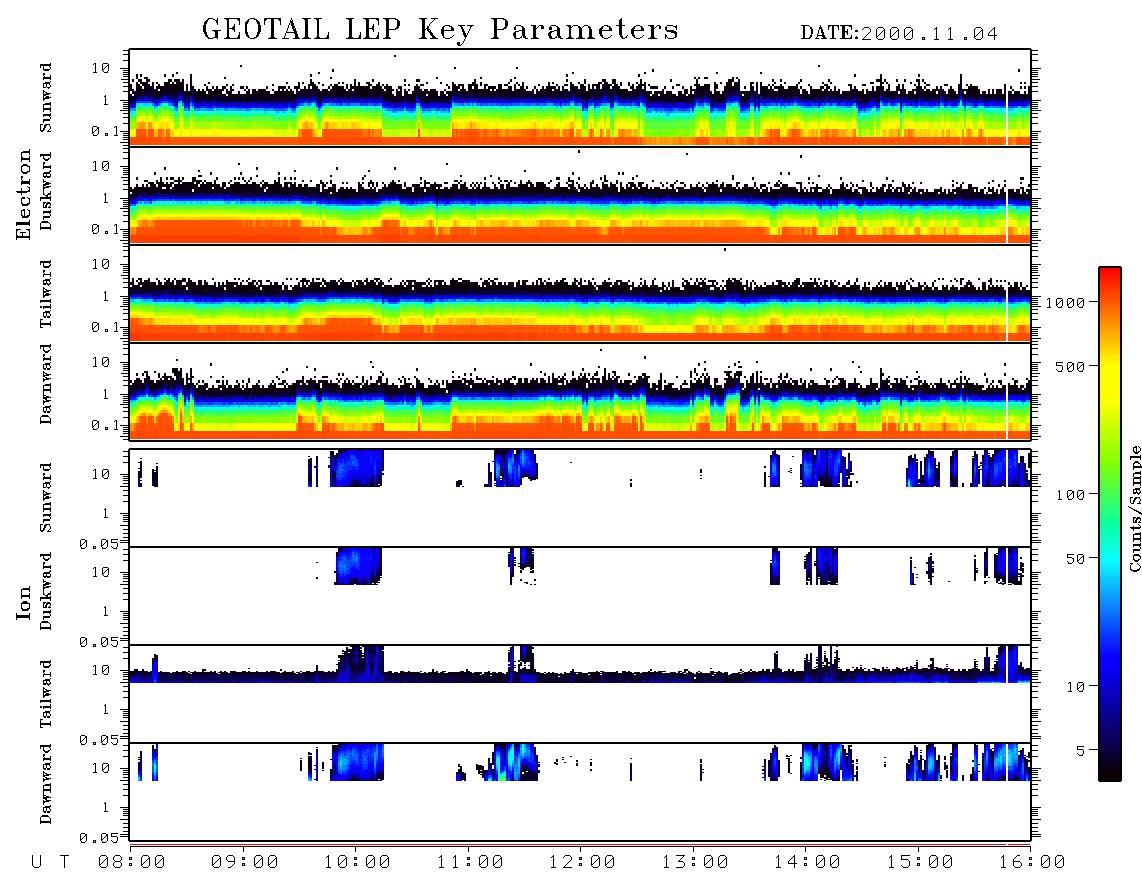Click the Electron Dawnward spectrogram panel
1142x880 pixels.
click(580, 391)
